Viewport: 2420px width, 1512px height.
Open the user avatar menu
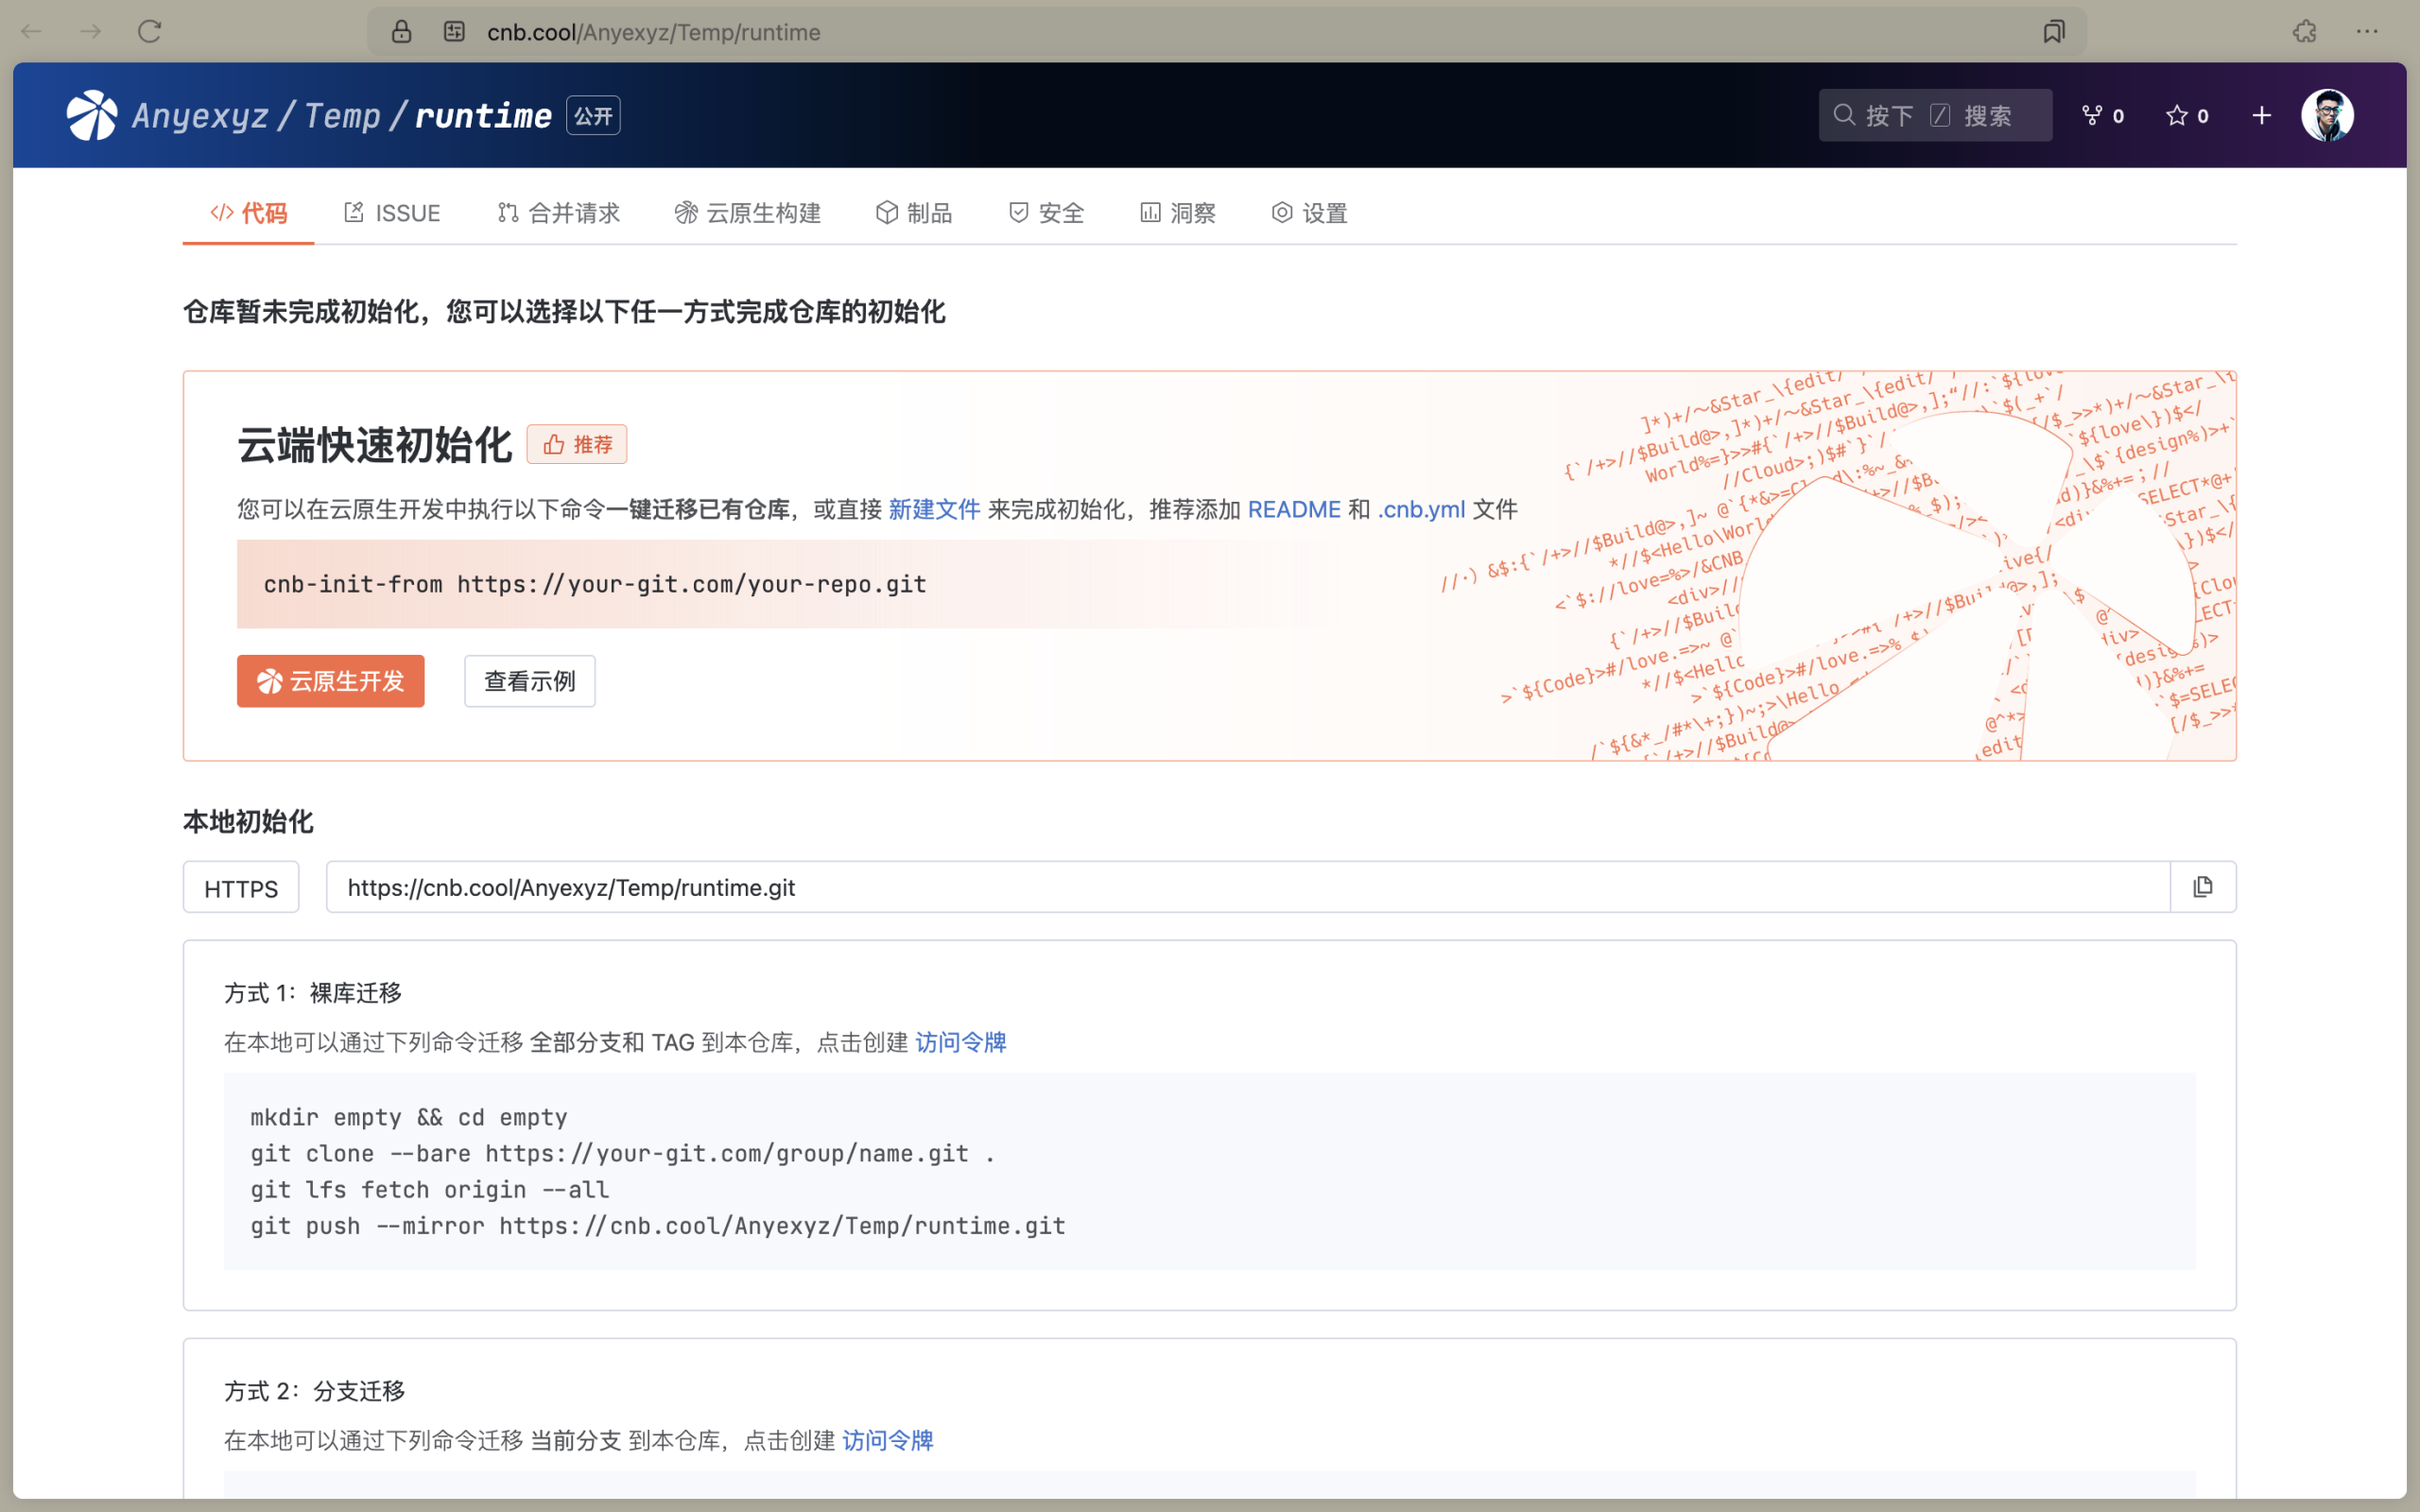pyautogui.click(x=2327, y=115)
